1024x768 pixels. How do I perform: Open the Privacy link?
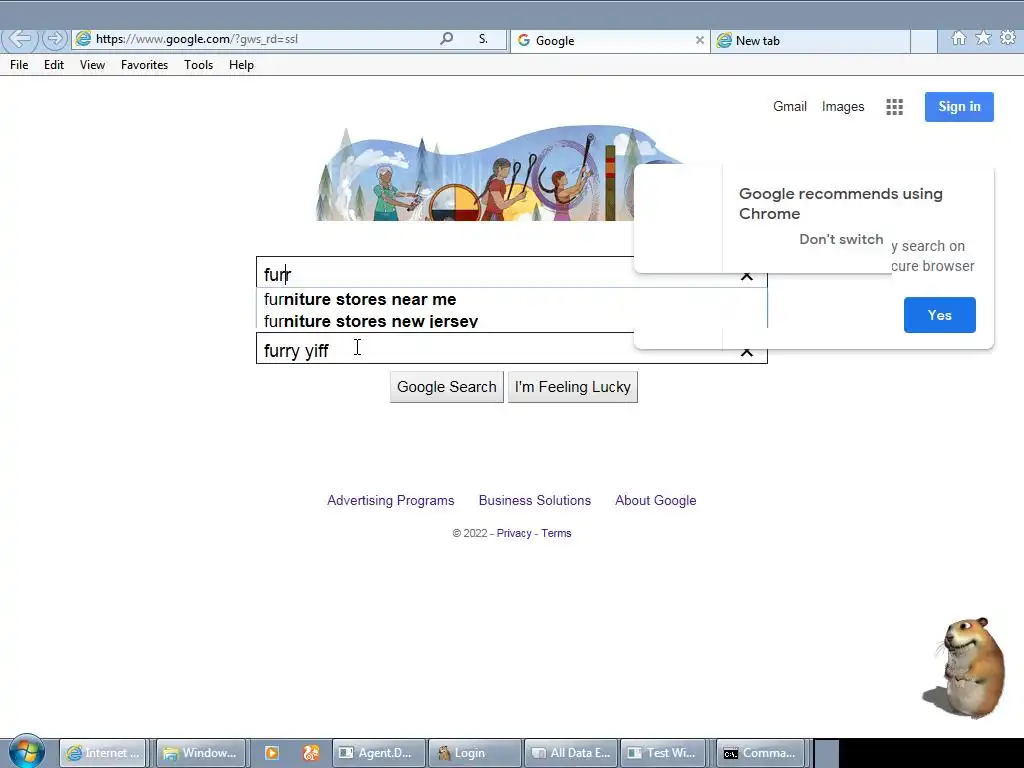click(514, 533)
